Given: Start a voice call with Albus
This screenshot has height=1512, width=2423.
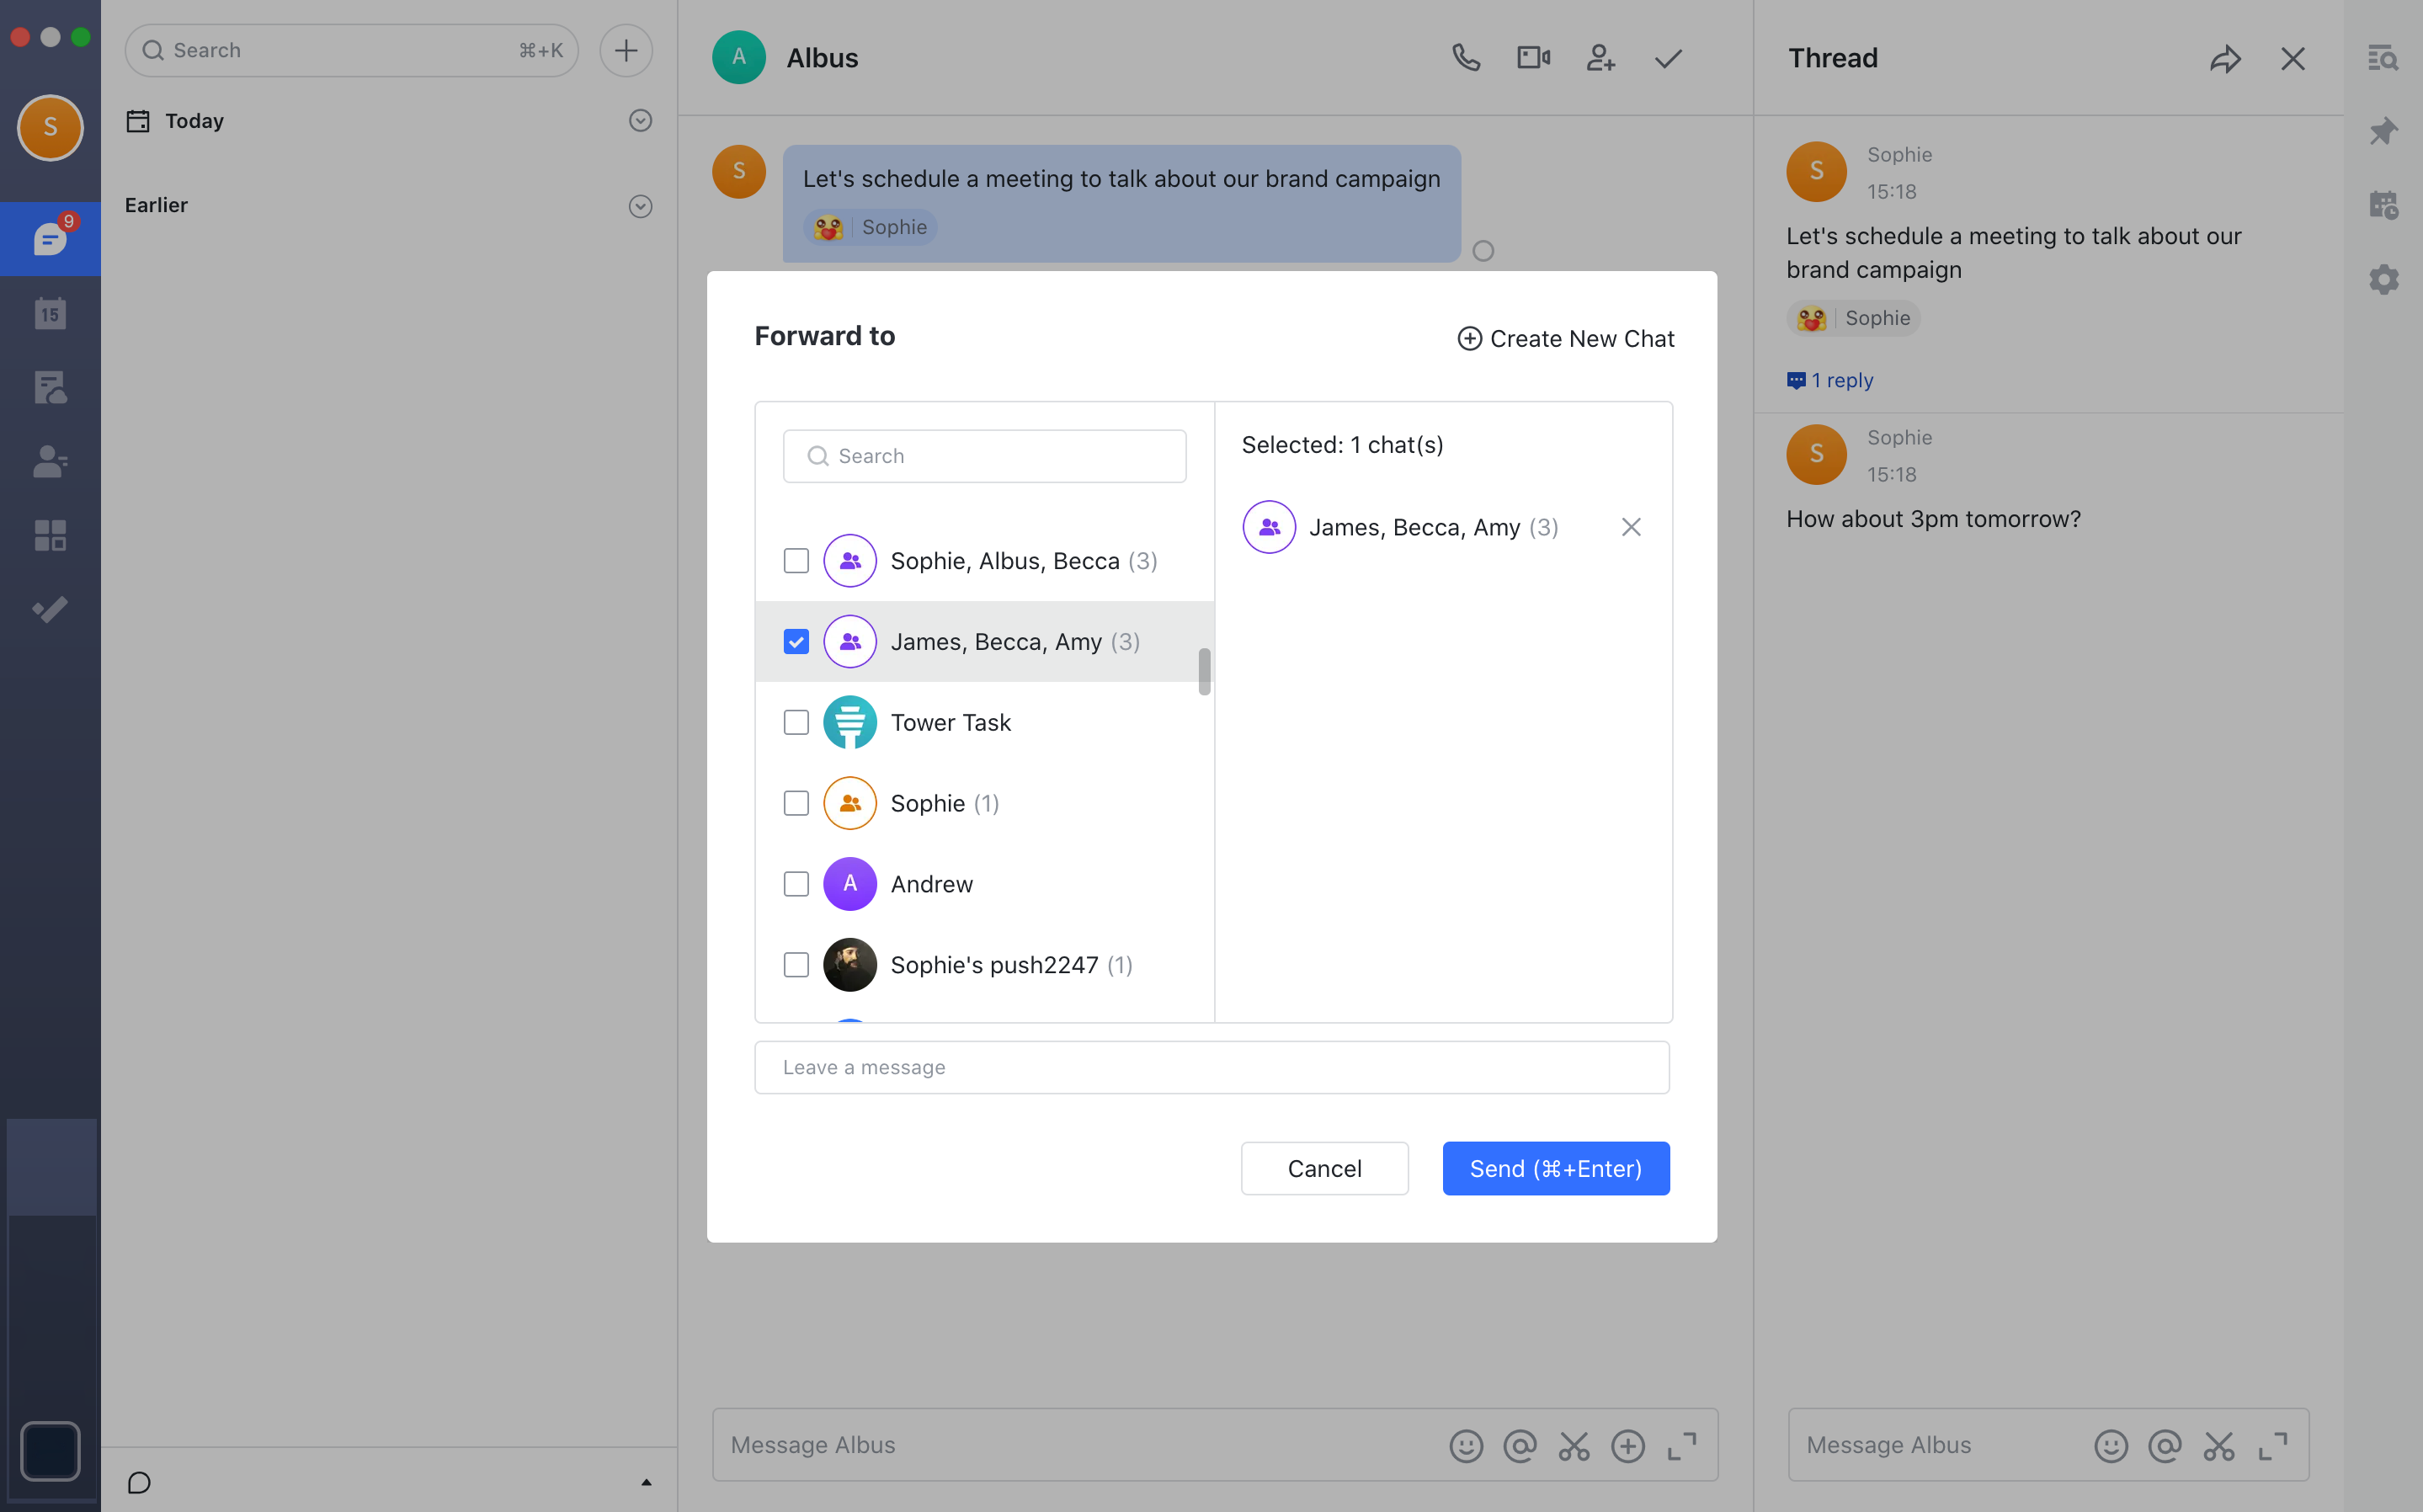Looking at the screenshot, I should pos(1466,58).
